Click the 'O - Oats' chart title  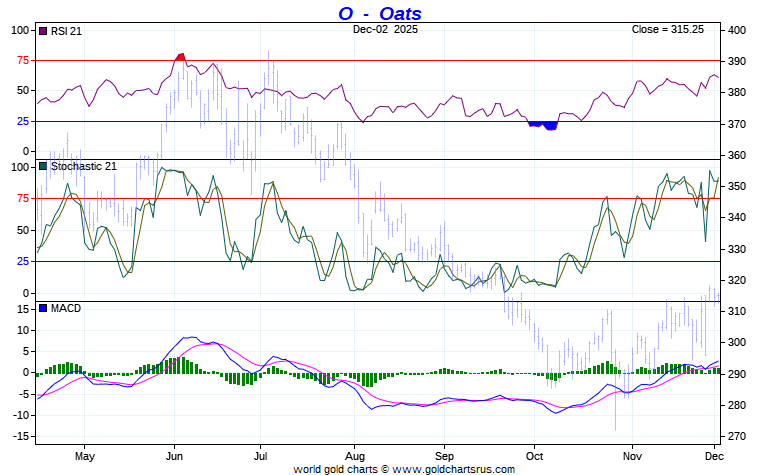378,13
